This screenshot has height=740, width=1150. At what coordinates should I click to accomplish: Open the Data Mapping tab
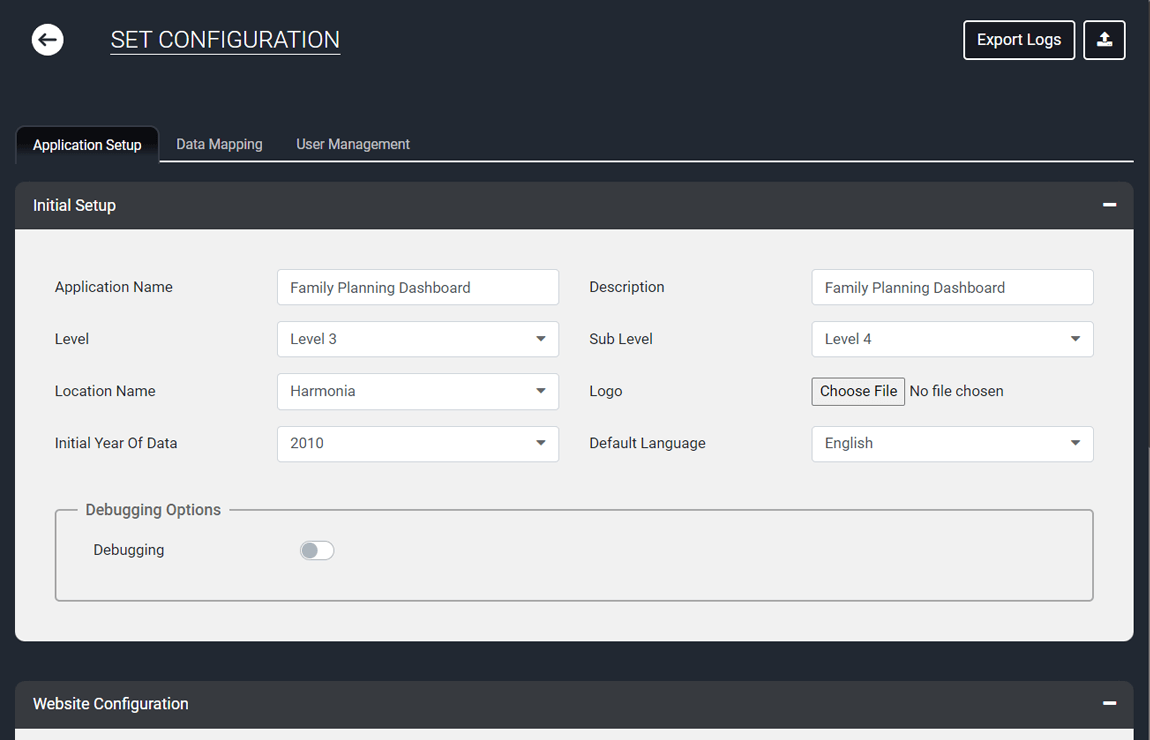[x=219, y=144]
